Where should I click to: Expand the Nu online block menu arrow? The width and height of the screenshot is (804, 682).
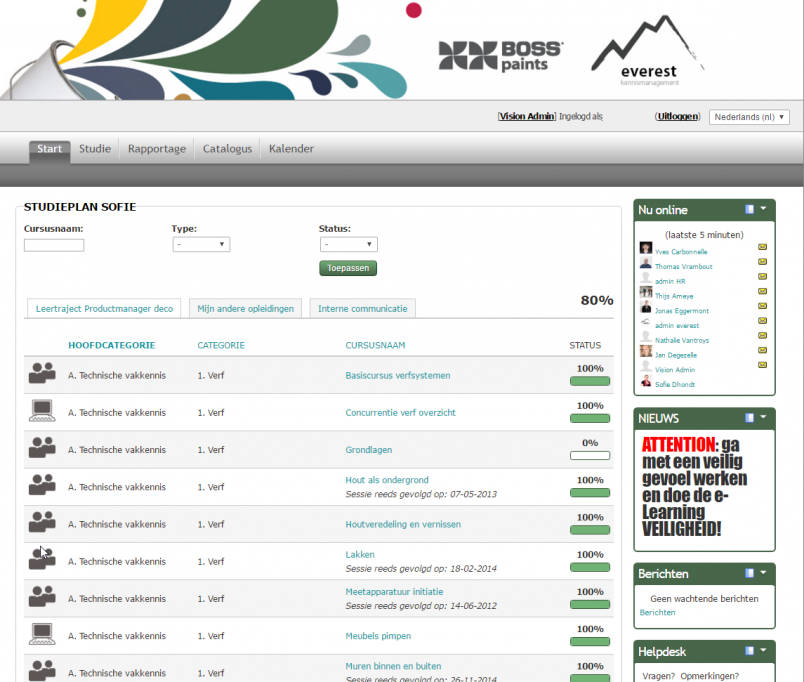click(x=763, y=209)
